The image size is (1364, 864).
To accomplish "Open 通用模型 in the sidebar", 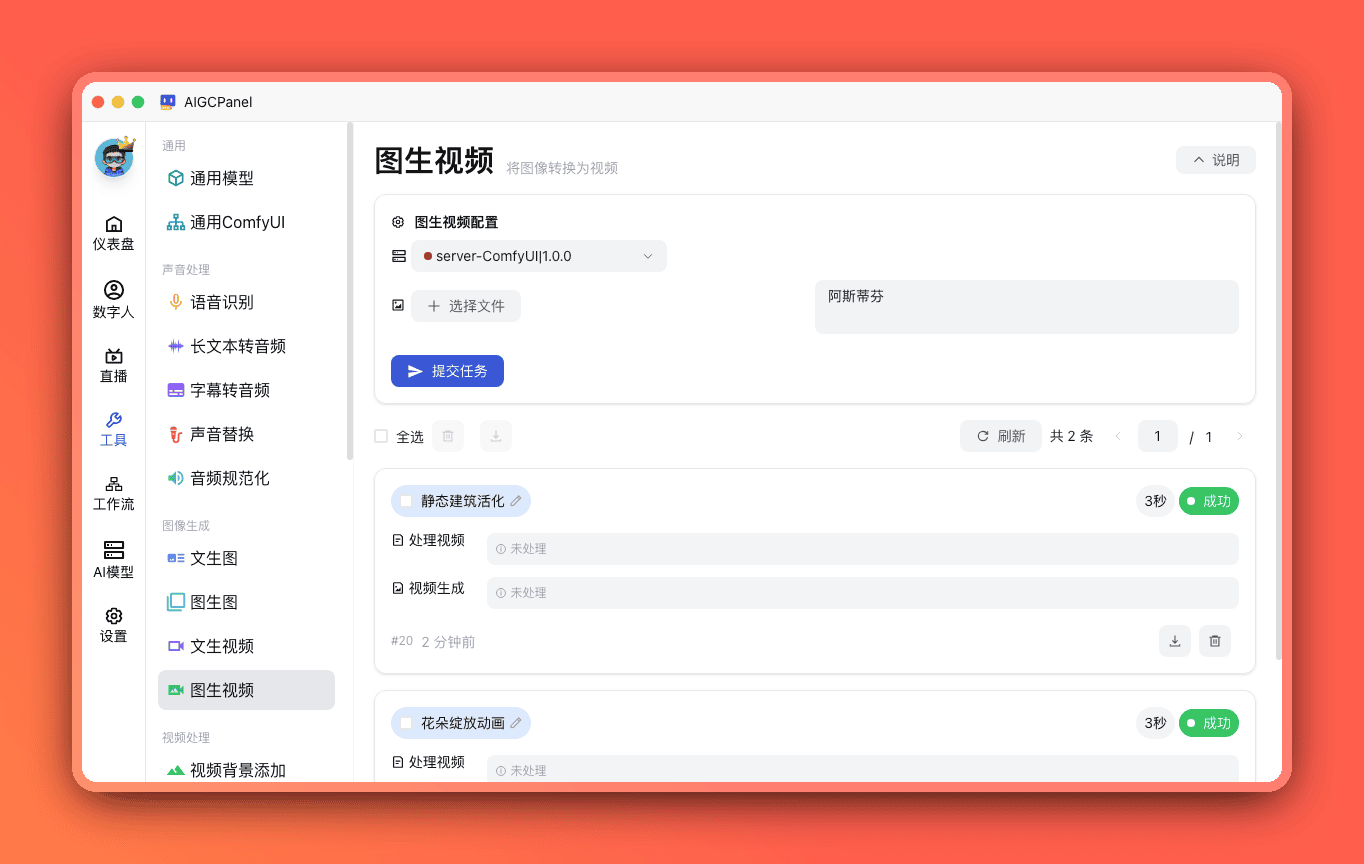I will click(246, 178).
